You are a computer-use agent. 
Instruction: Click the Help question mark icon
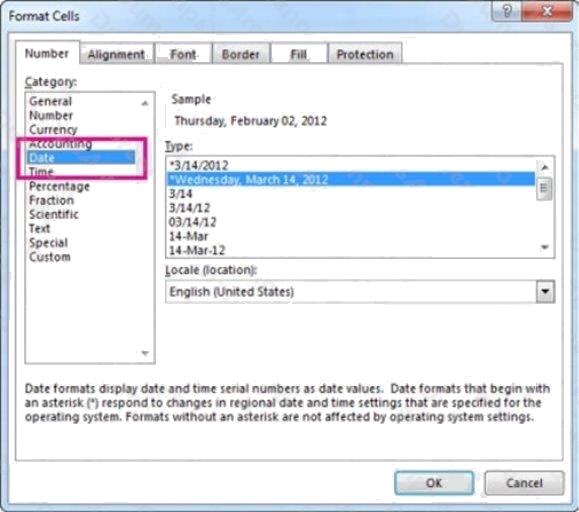(507, 11)
